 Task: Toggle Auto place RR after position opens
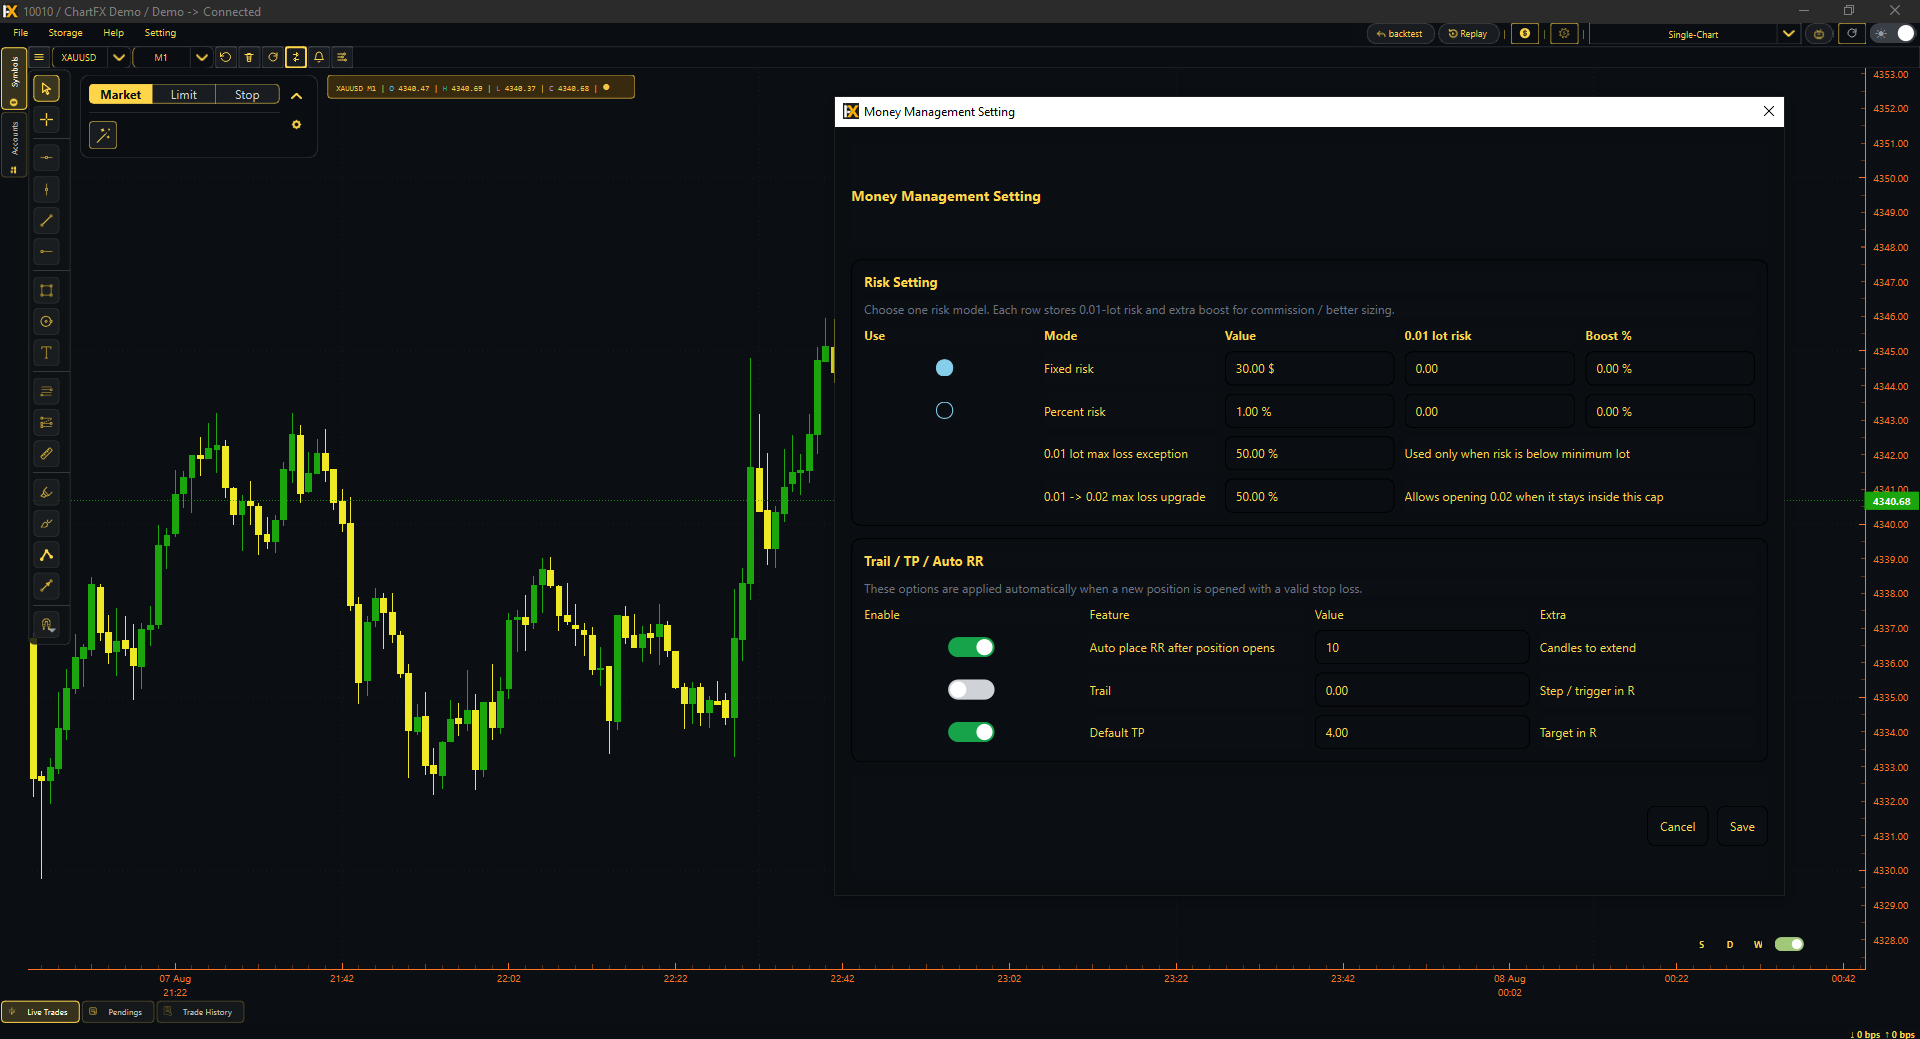pyautogui.click(x=971, y=648)
